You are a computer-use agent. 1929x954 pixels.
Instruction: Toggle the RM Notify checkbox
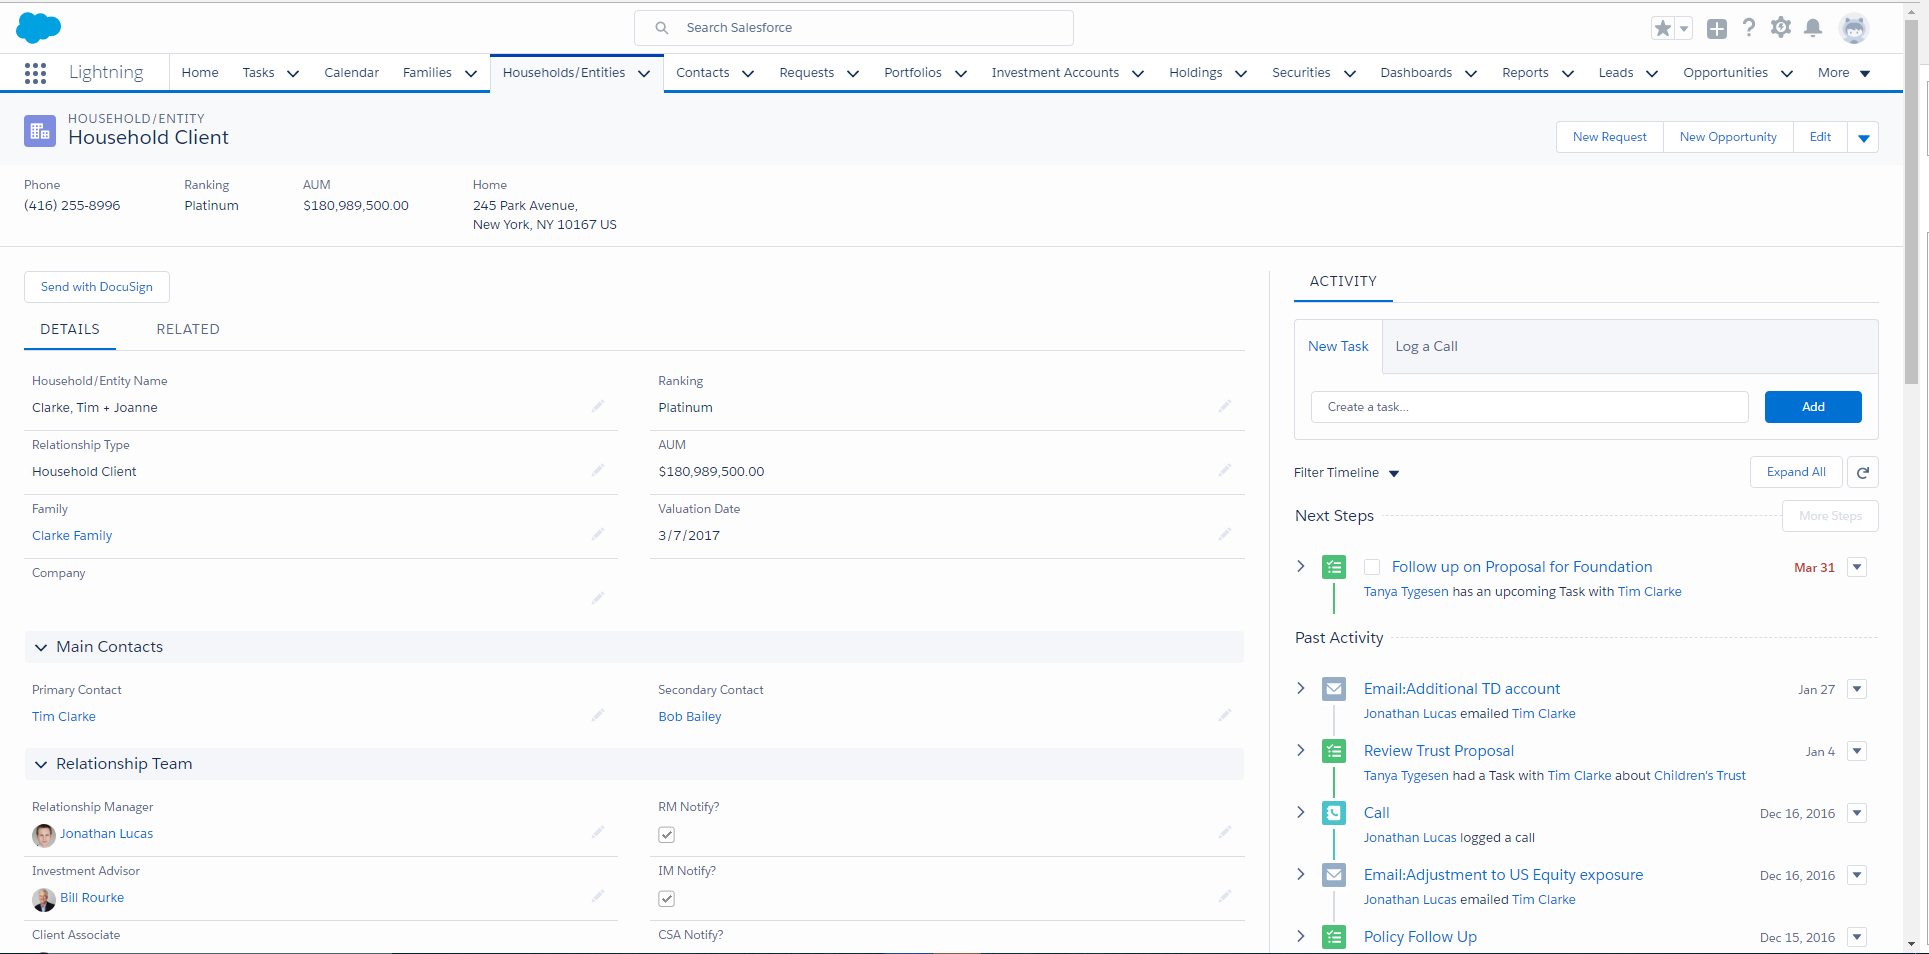tap(667, 835)
